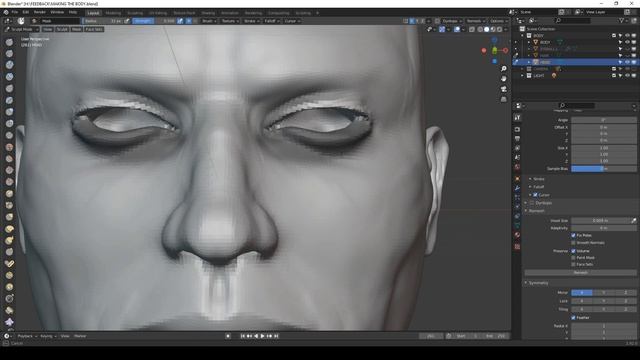Toggle Mirror X symmetry button
This screenshot has height=360, width=640.
click(x=582, y=293)
